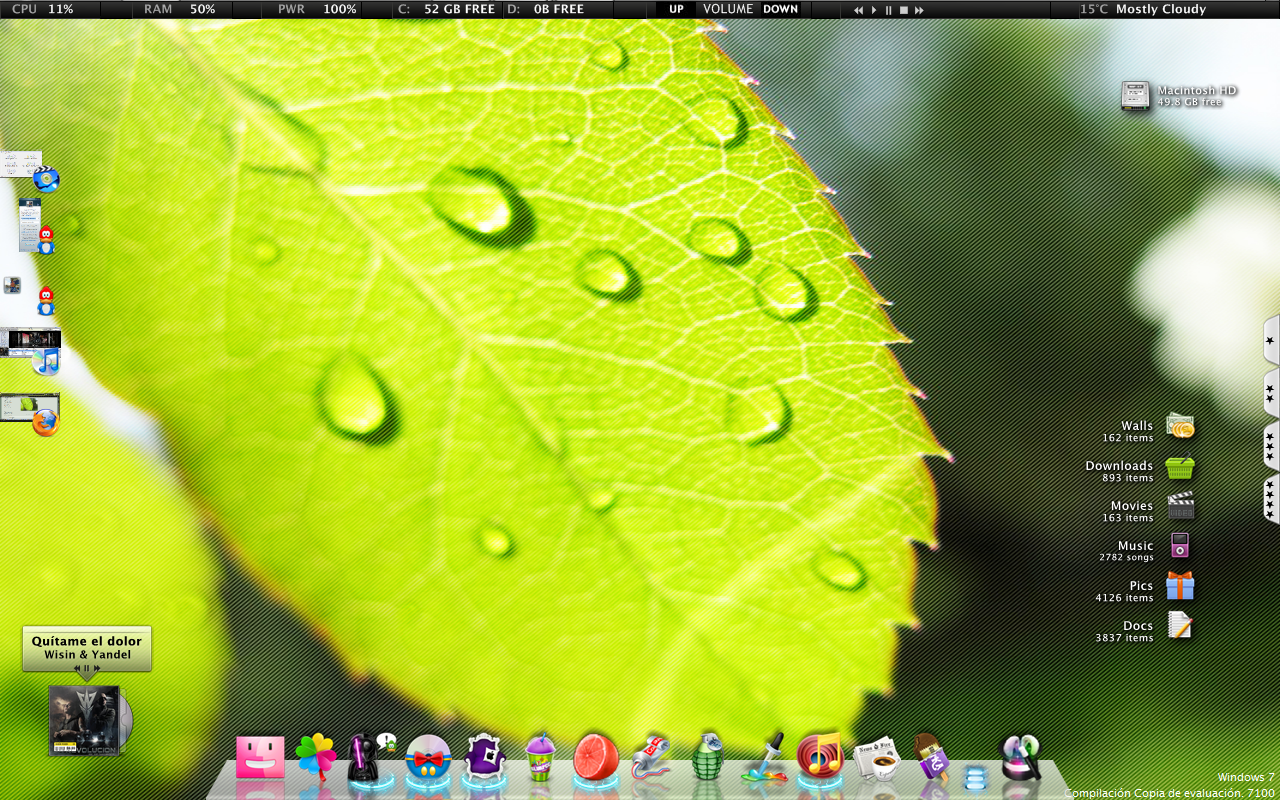Click pause in the top bar player
Viewport: 1280px width, 800px height.
coord(888,10)
